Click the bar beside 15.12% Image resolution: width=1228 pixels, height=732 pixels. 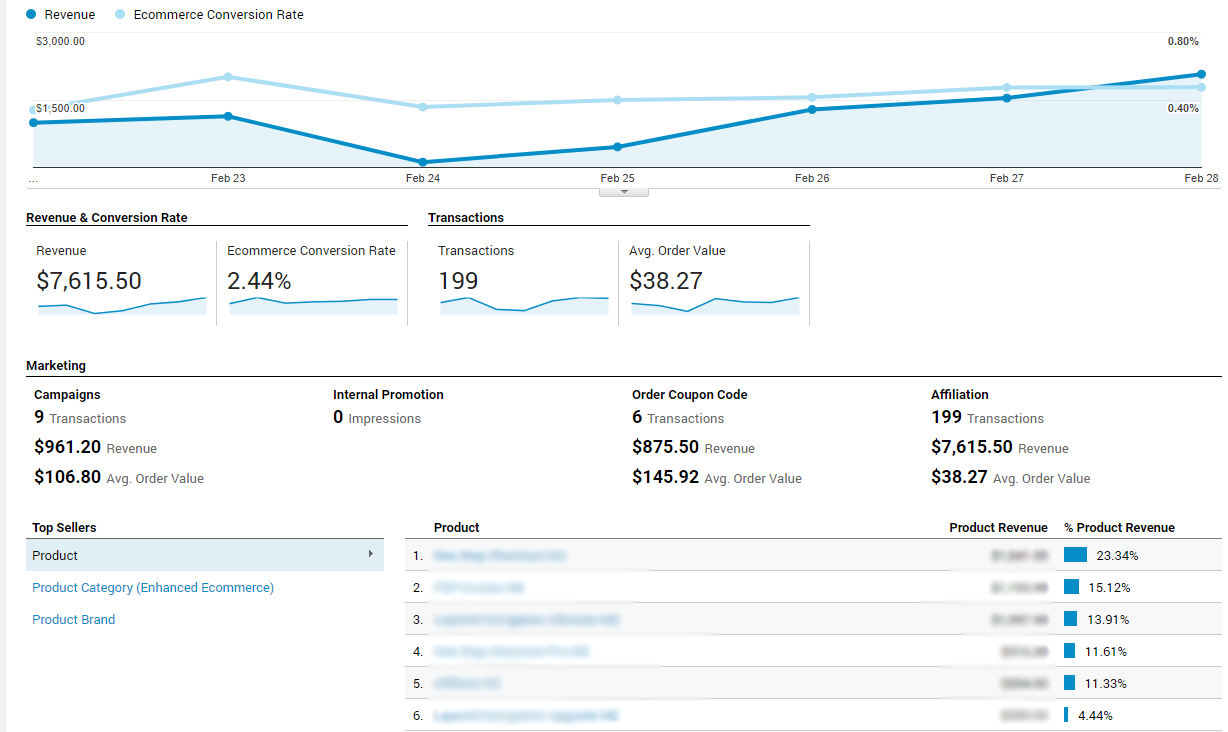pos(1071,587)
